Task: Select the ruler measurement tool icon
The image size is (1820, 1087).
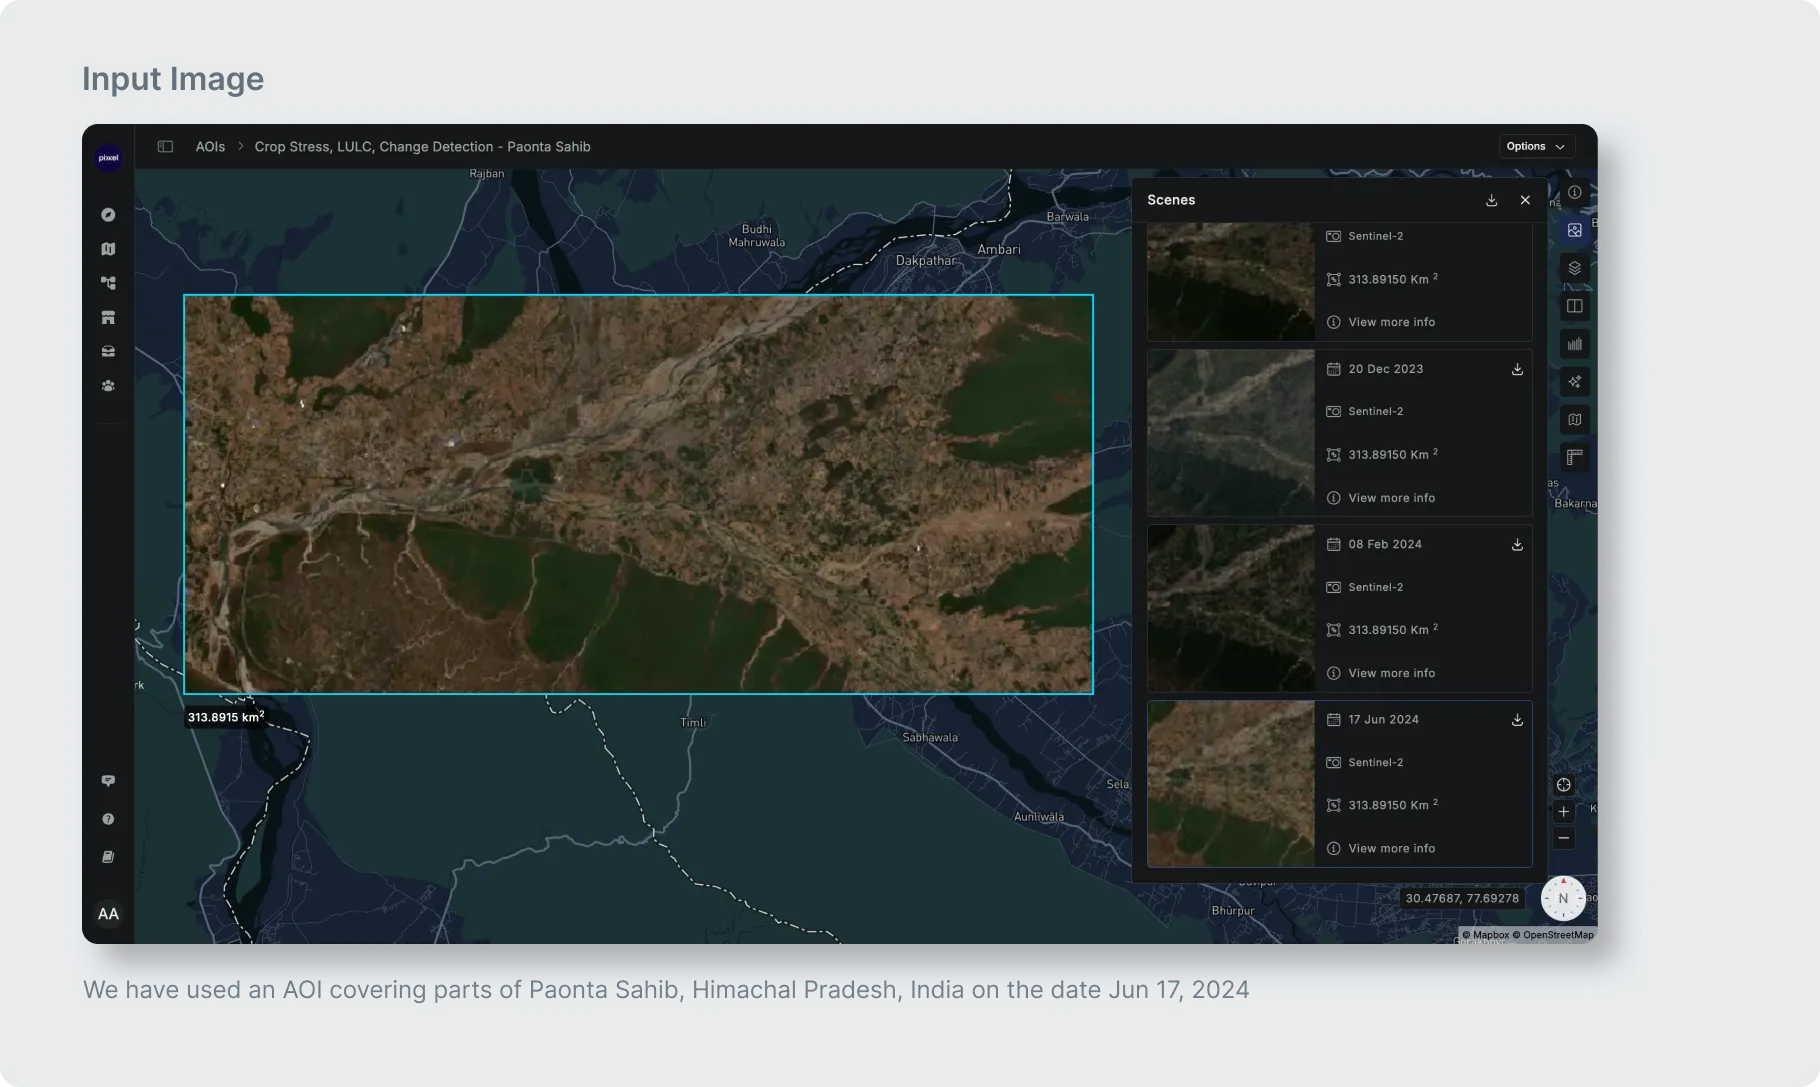Action: [x=1574, y=458]
